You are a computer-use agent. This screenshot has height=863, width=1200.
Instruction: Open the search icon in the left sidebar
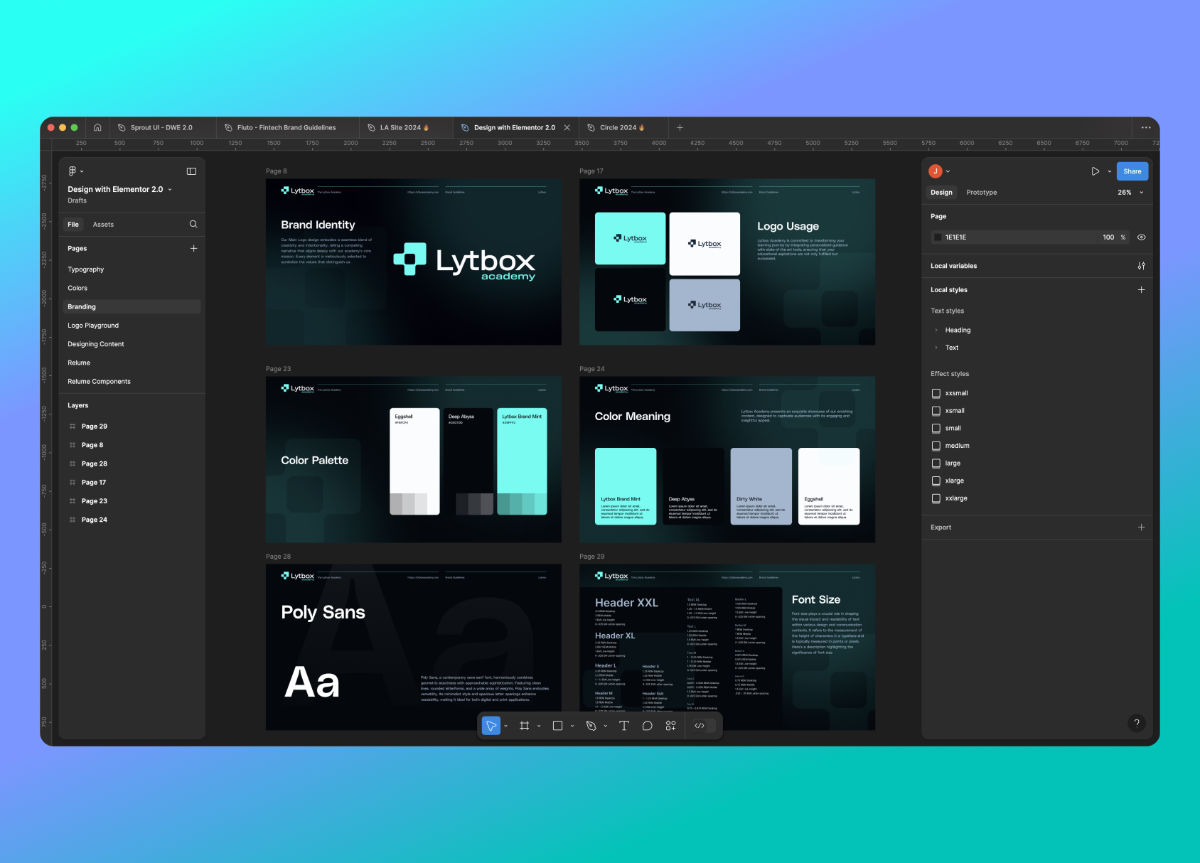(x=192, y=224)
